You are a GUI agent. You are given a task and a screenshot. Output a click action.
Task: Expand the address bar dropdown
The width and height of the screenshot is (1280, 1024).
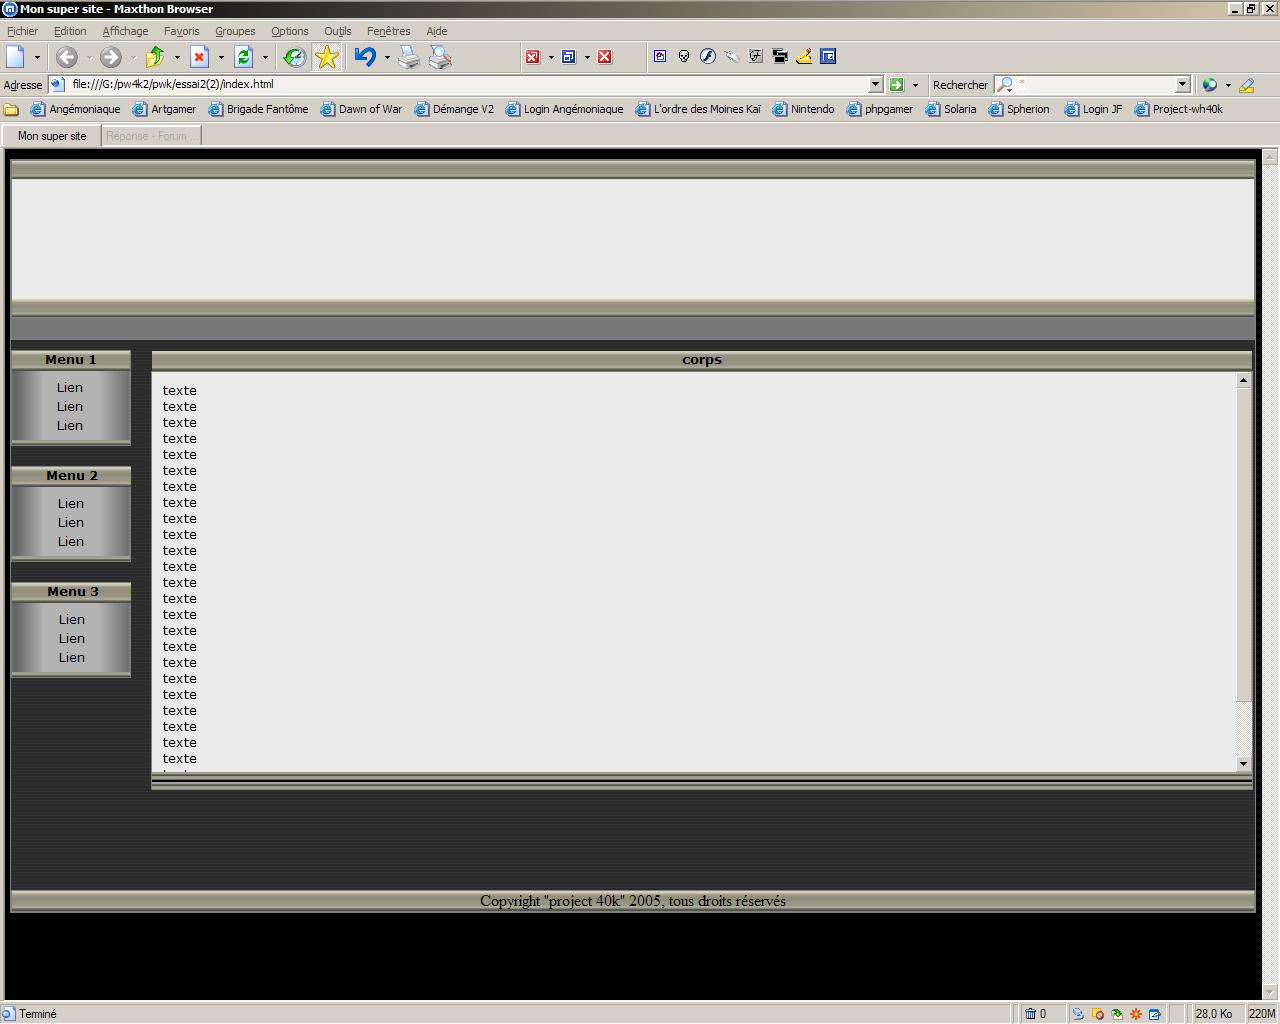point(875,85)
